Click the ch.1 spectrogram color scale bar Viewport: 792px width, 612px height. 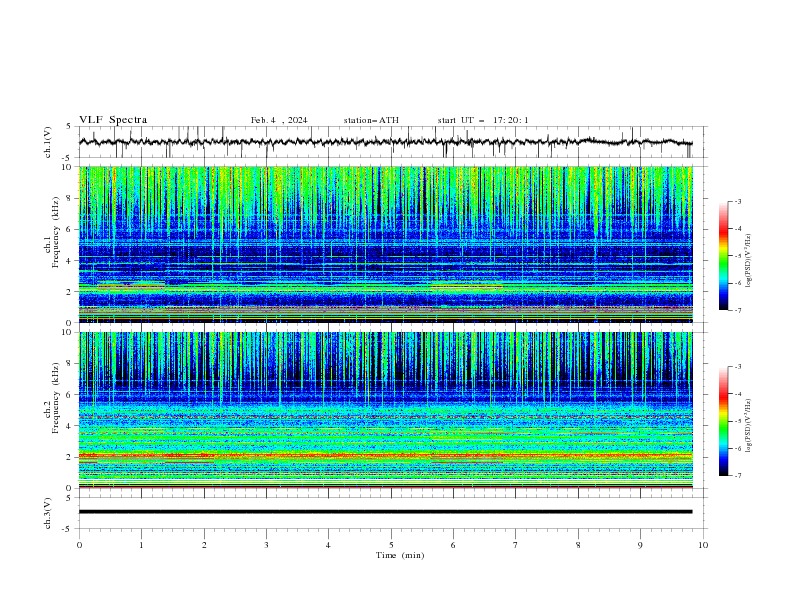tap(724, 256)
